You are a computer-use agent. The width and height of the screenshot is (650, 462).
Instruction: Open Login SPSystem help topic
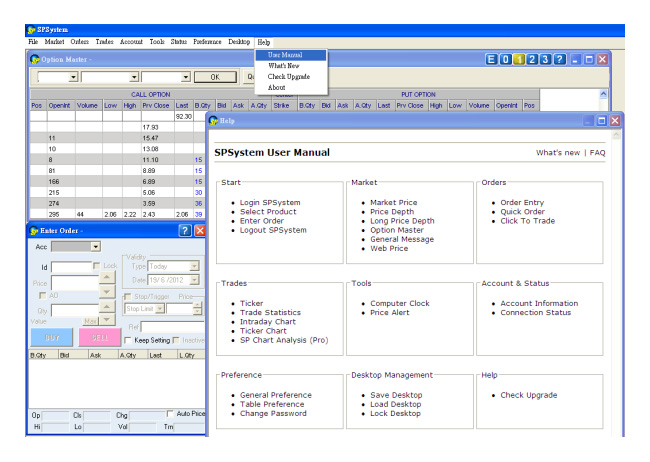[x=270, y=202]
